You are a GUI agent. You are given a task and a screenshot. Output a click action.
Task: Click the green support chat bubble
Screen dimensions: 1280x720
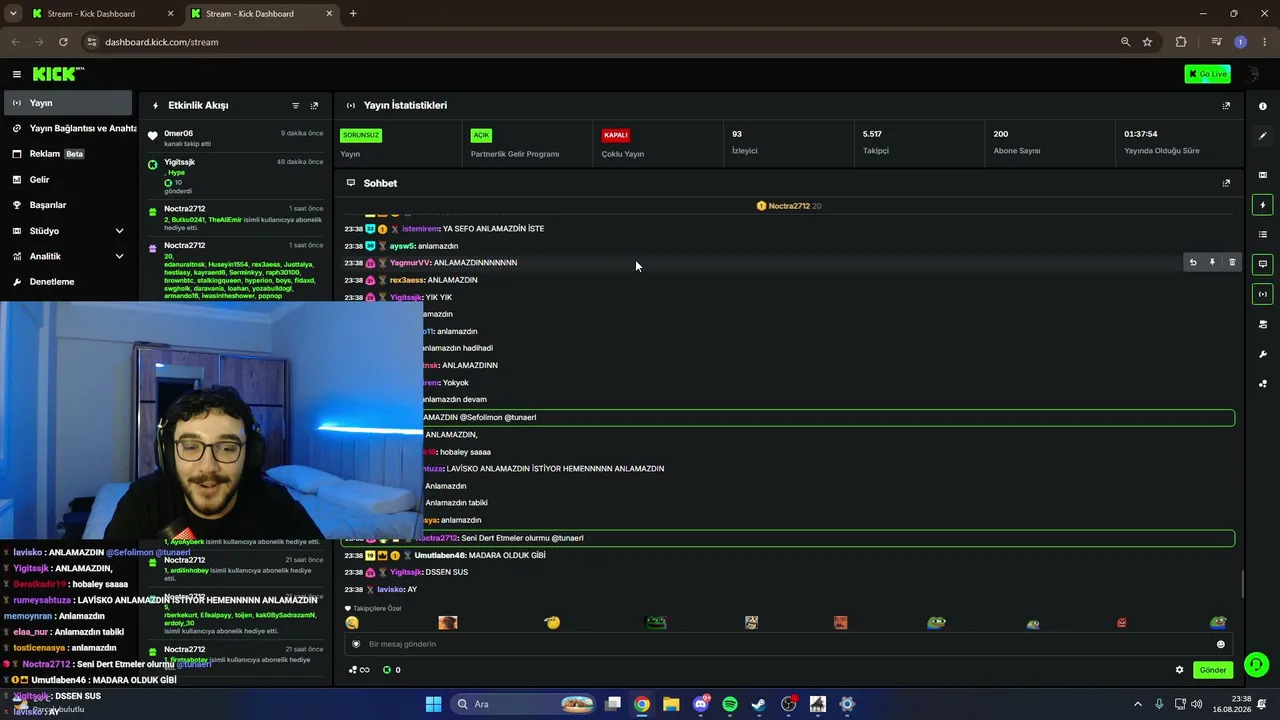[x=1256, y=665]
